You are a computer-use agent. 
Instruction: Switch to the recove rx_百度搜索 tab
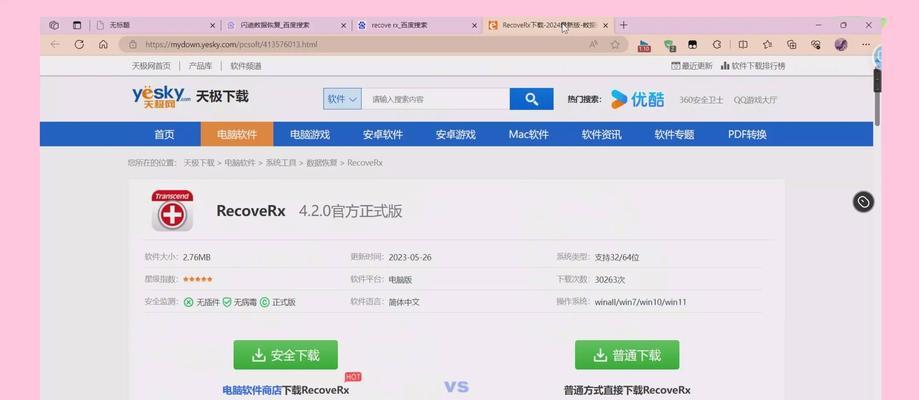click(x=417, y=25)
